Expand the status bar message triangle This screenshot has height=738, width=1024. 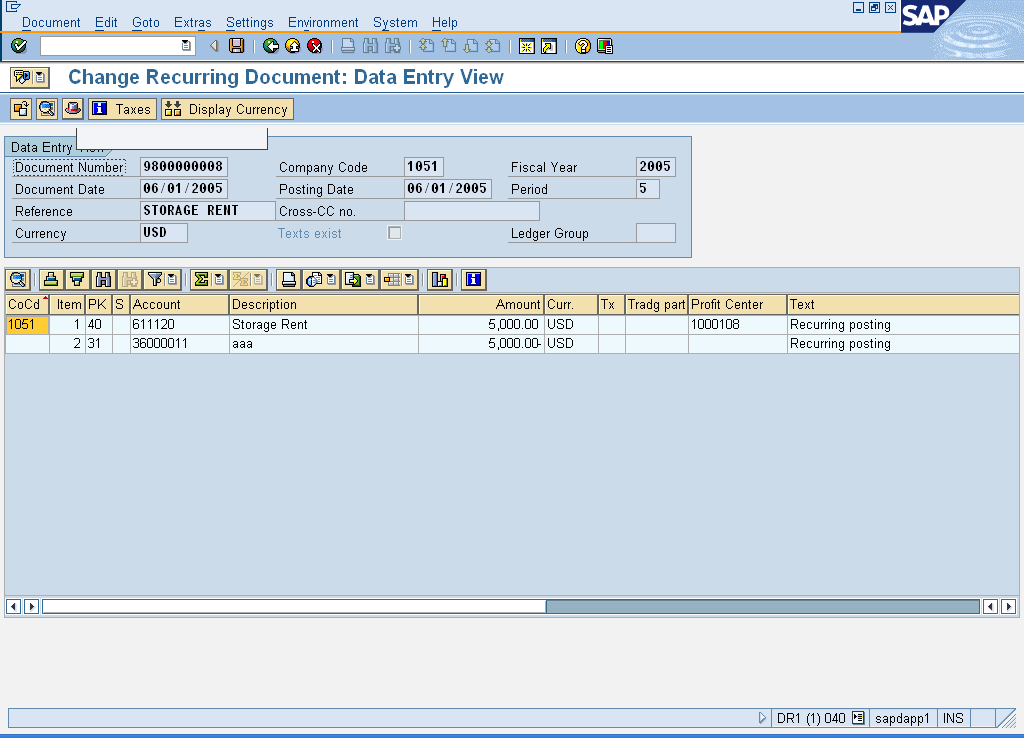tap(762, 718)
